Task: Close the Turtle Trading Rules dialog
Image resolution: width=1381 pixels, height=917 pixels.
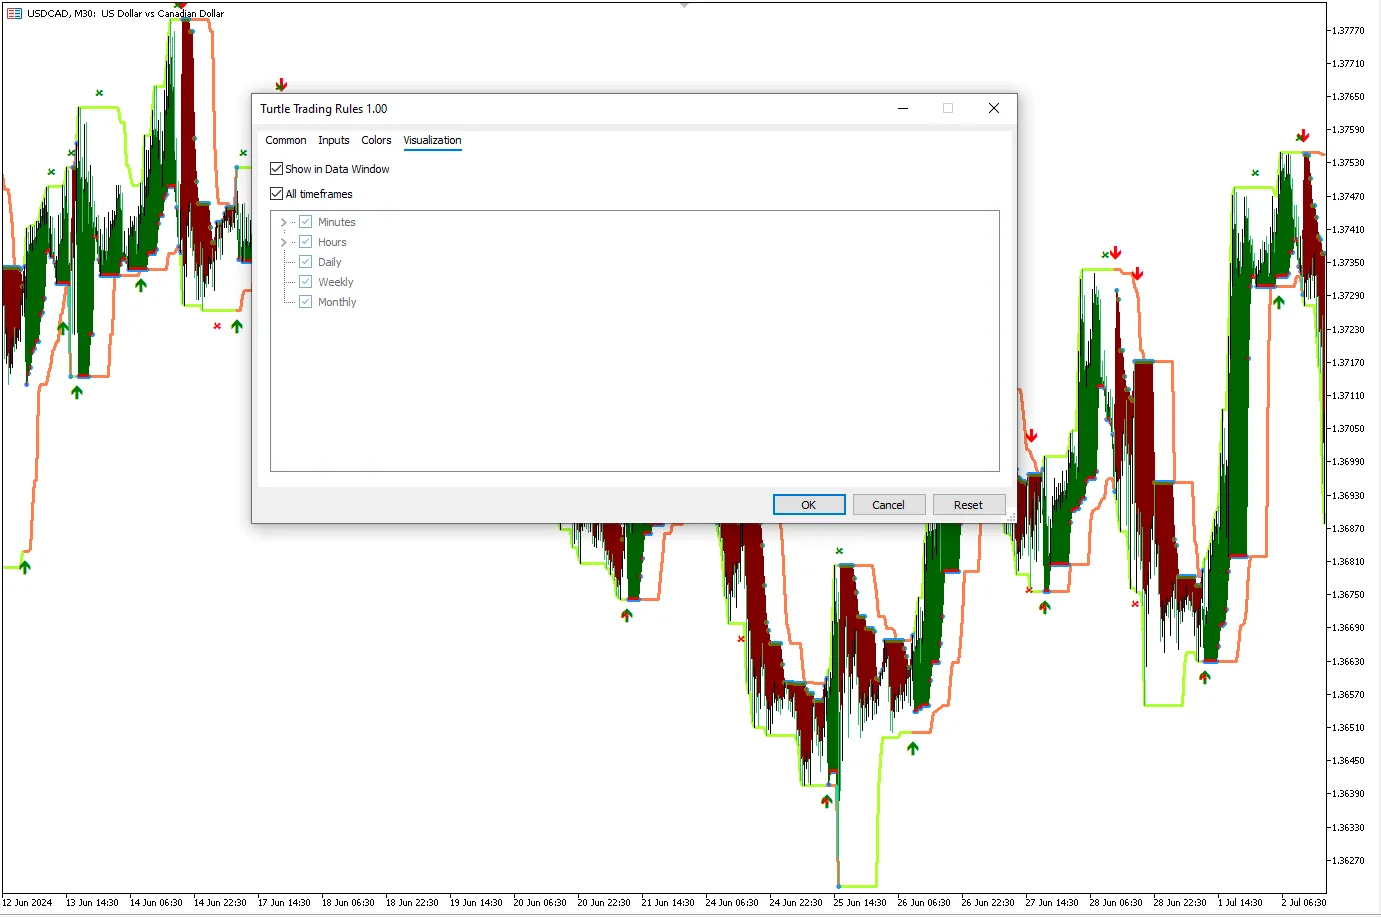Action: tap(994, 108)
